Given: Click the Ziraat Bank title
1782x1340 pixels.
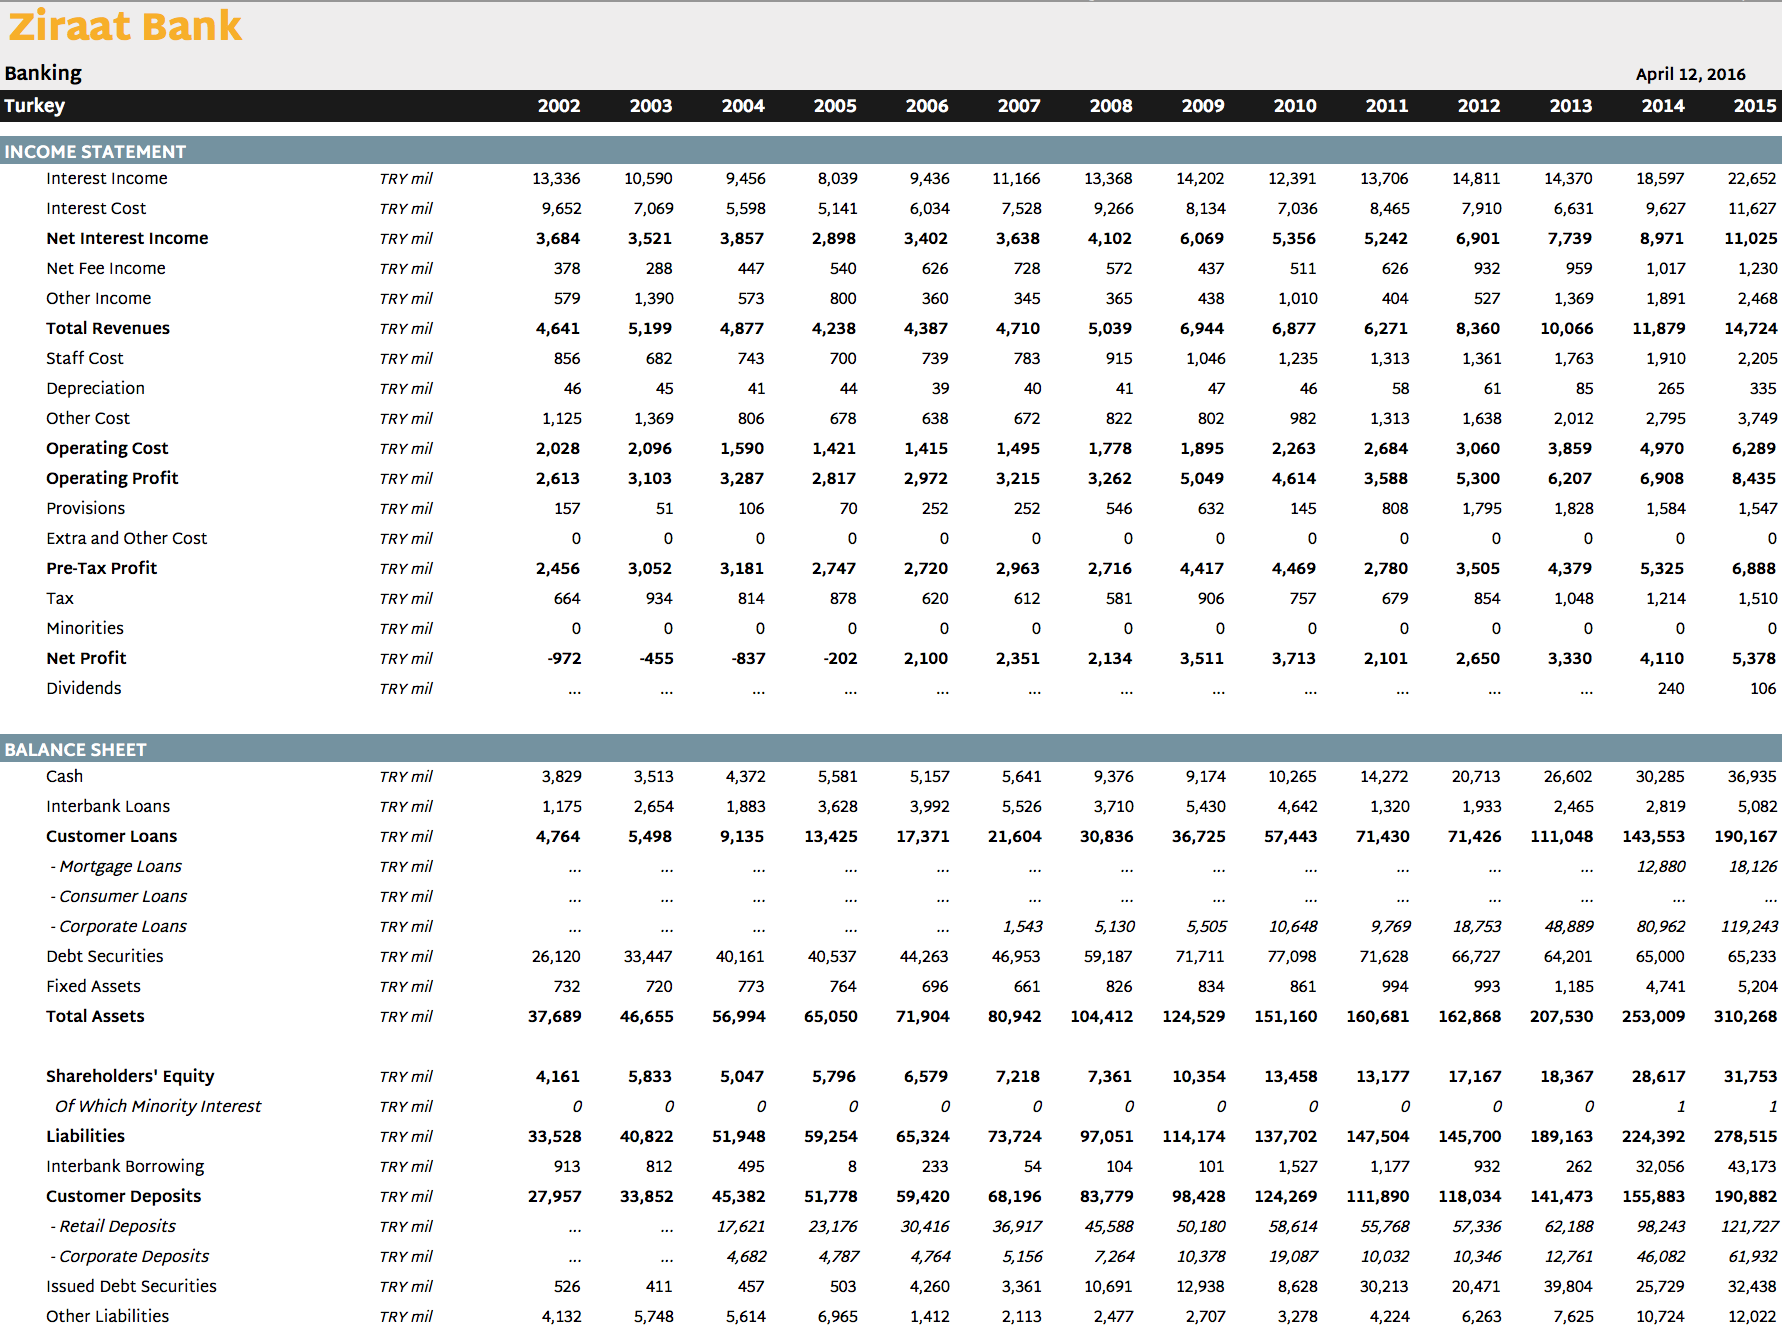Looking at the screenshot, I should click(125, 26).
